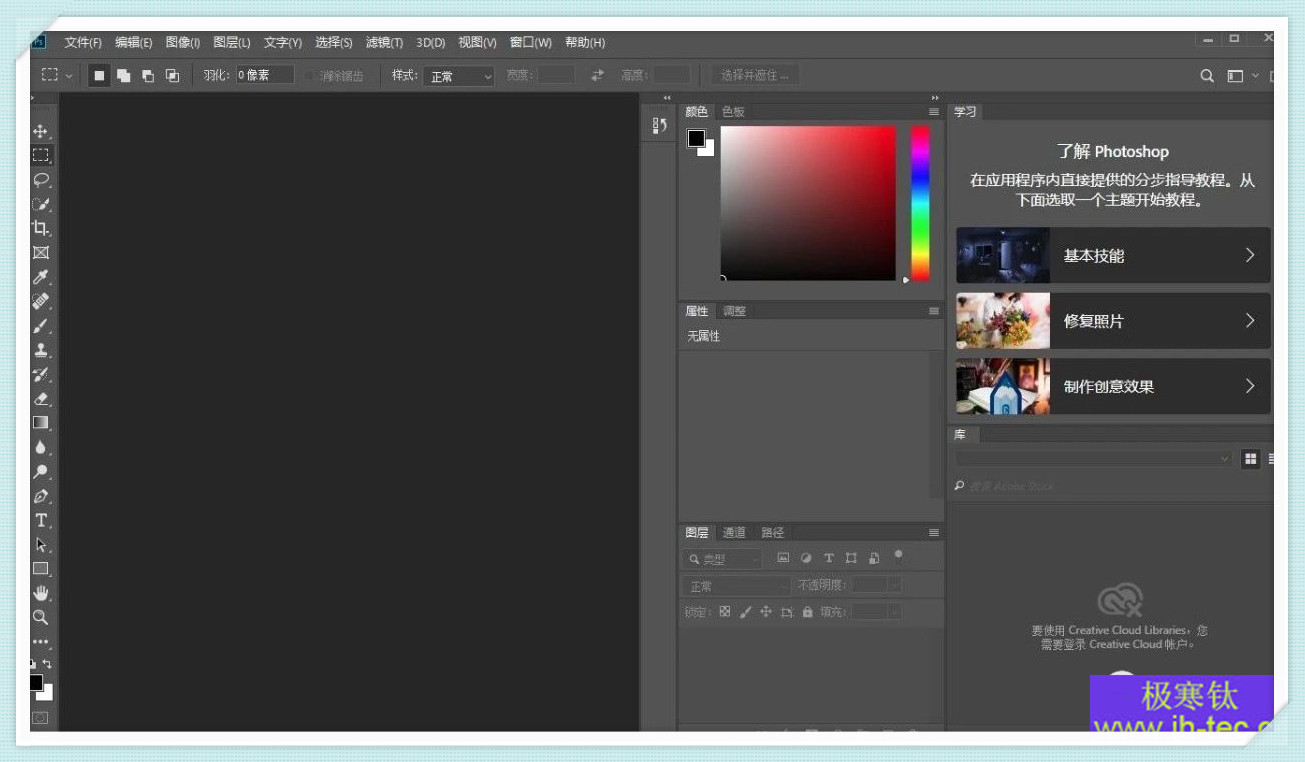Select the Eyedropper tool
Screen dimensions: 1305x762
41,277
